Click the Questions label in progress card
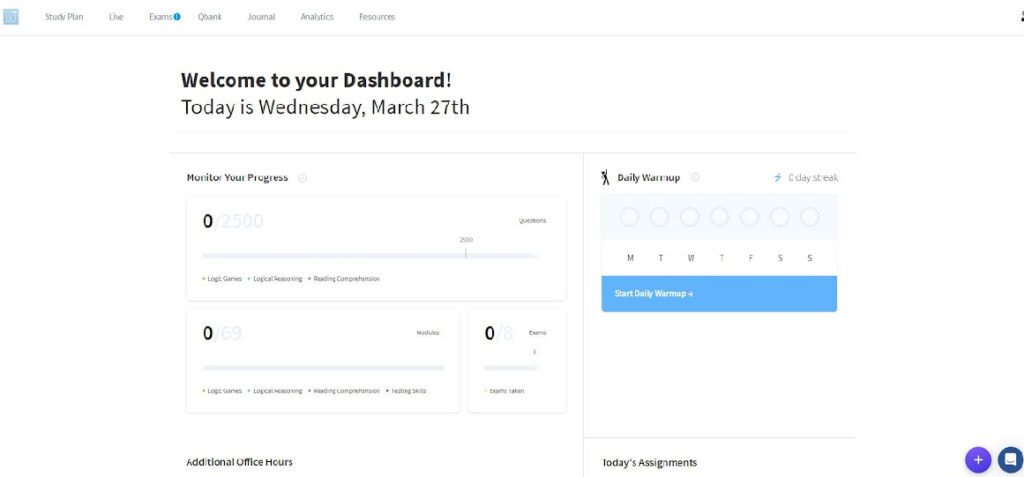 tap(533, 221)
